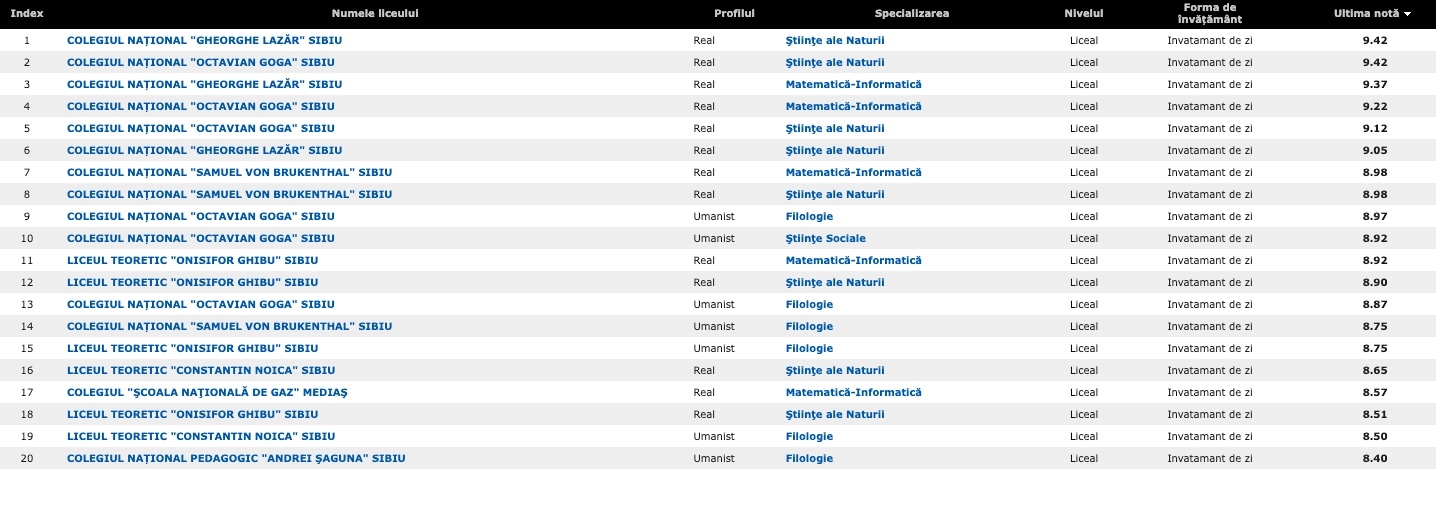Click the sort arrow next to Ultima notă

point(1408,14)
